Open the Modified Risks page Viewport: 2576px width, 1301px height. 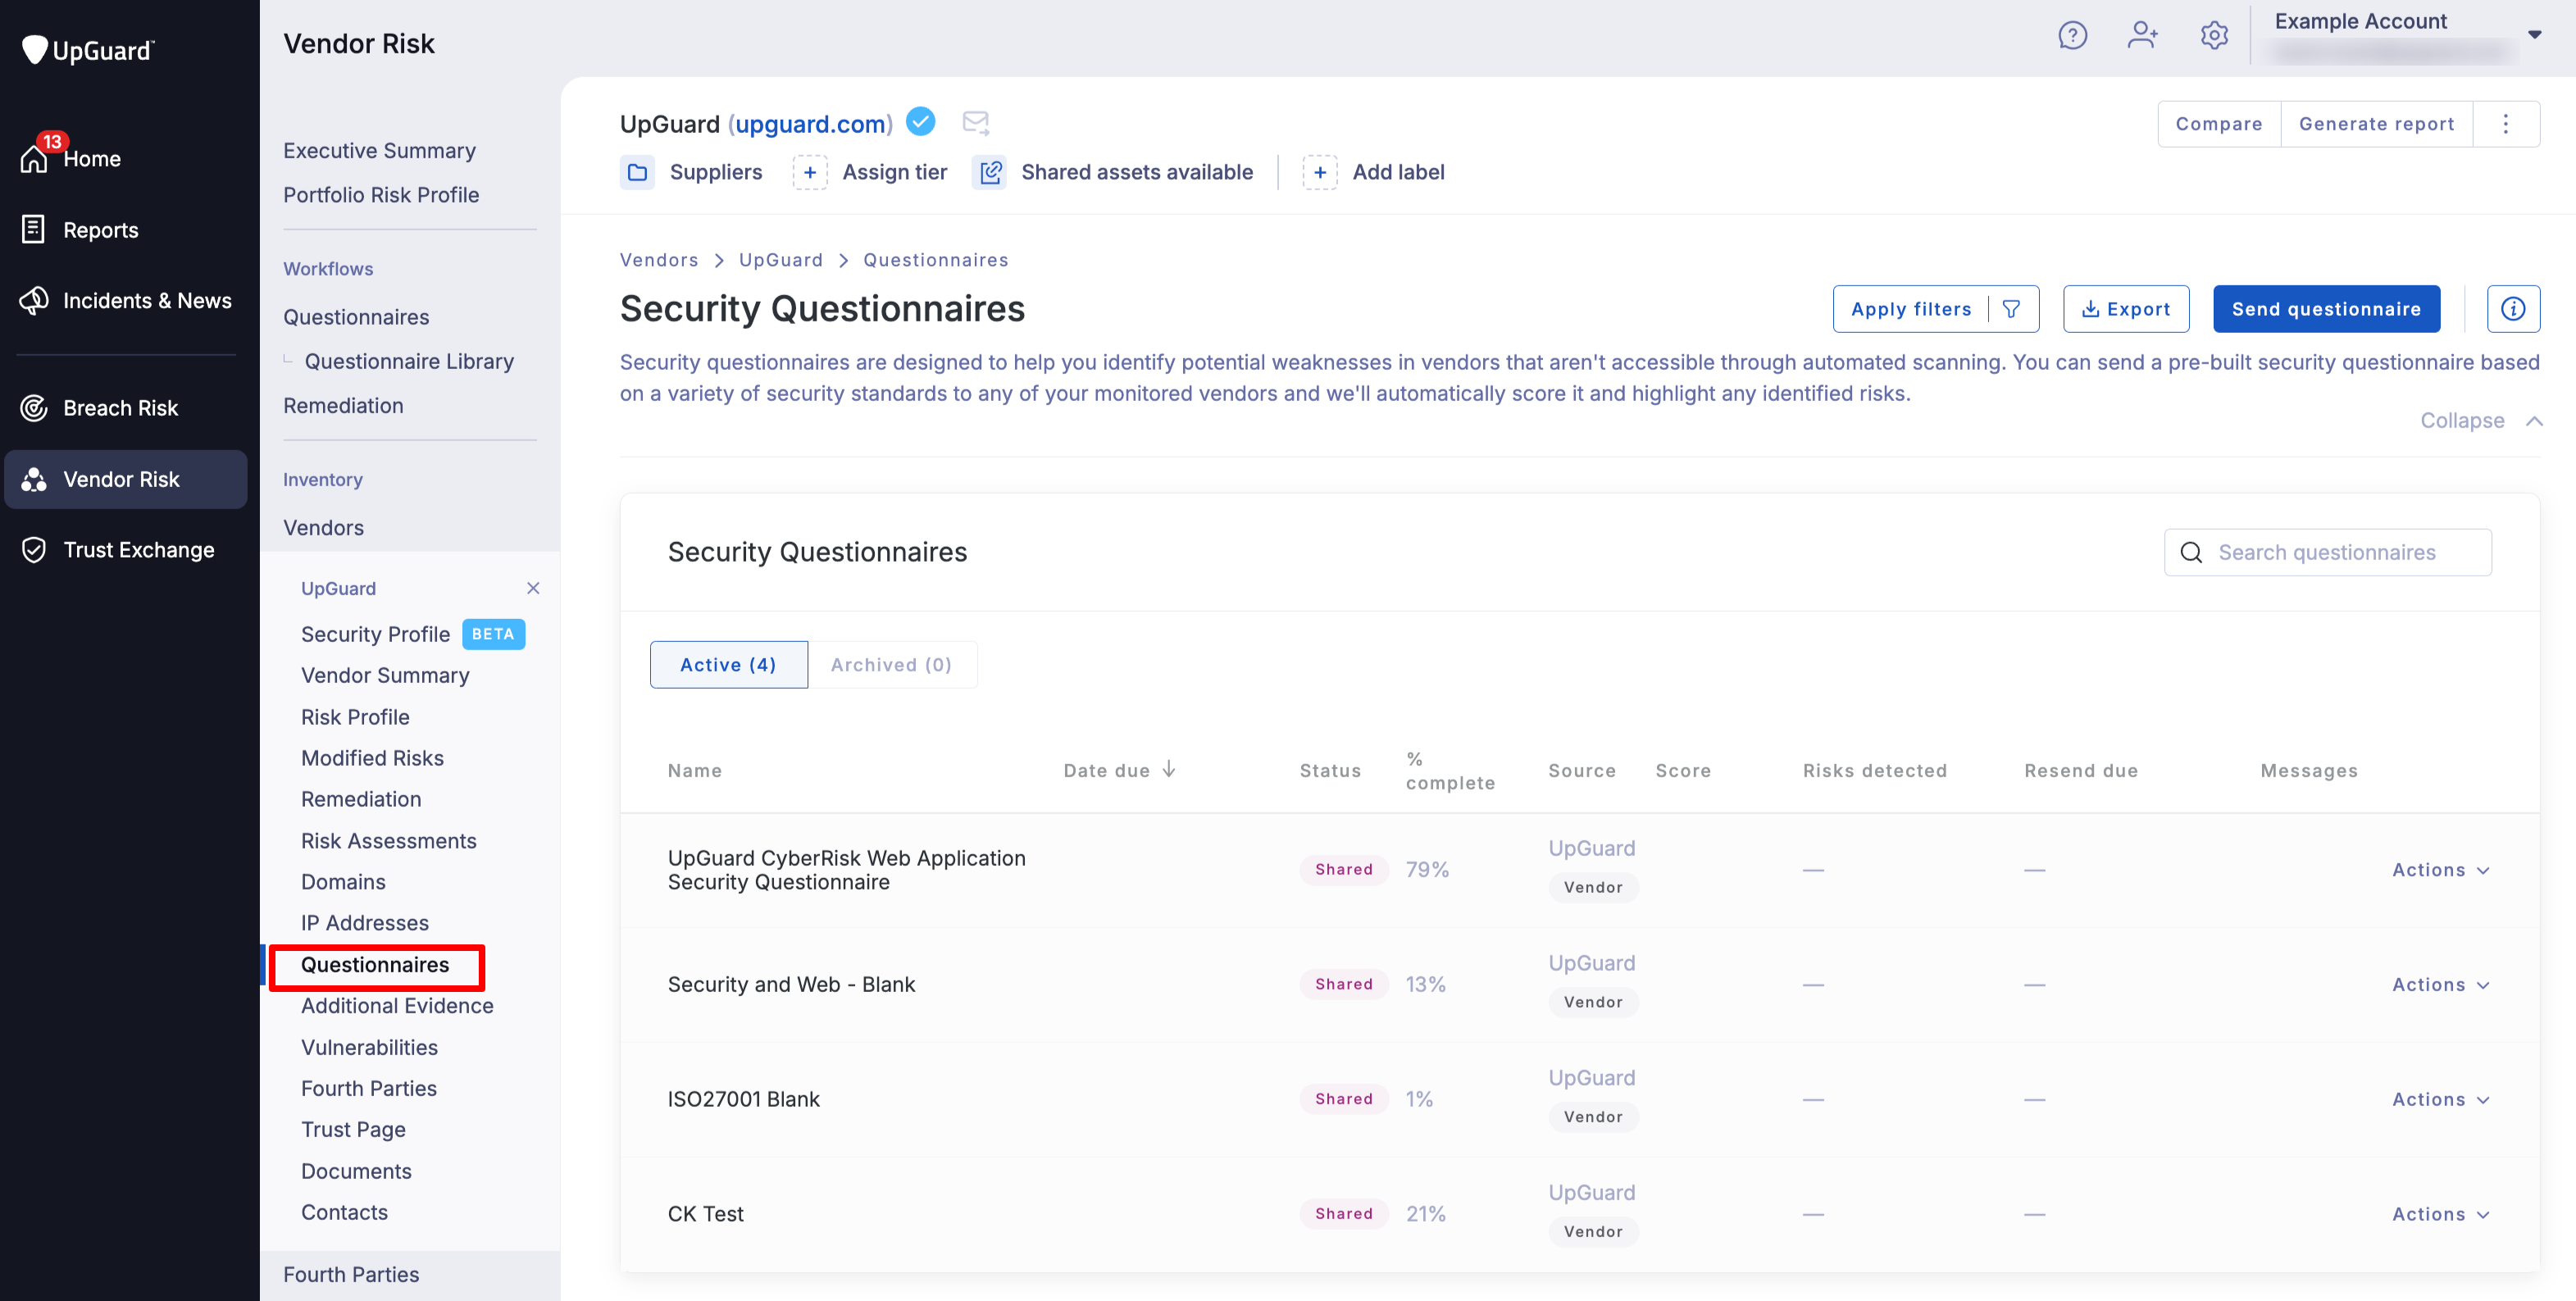point(372,758)
